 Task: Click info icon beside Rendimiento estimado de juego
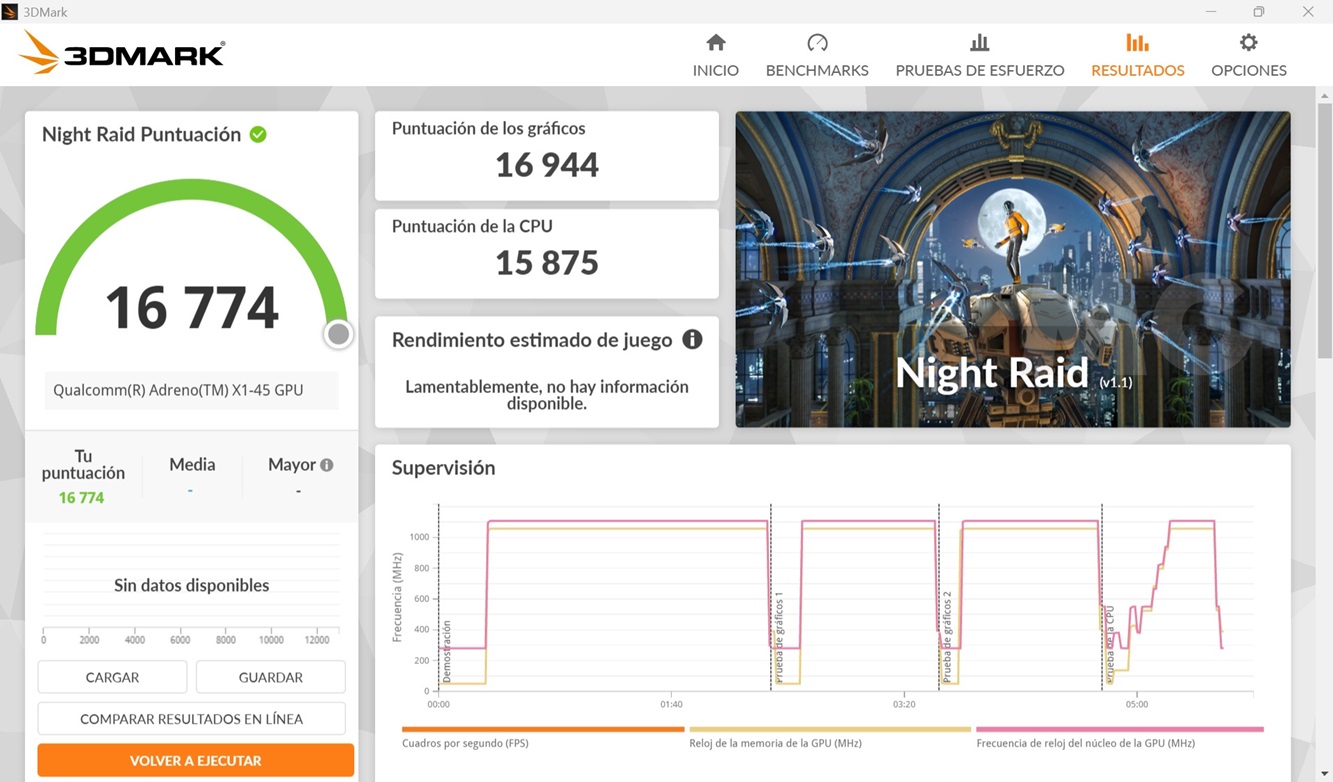tap(692, 340)
